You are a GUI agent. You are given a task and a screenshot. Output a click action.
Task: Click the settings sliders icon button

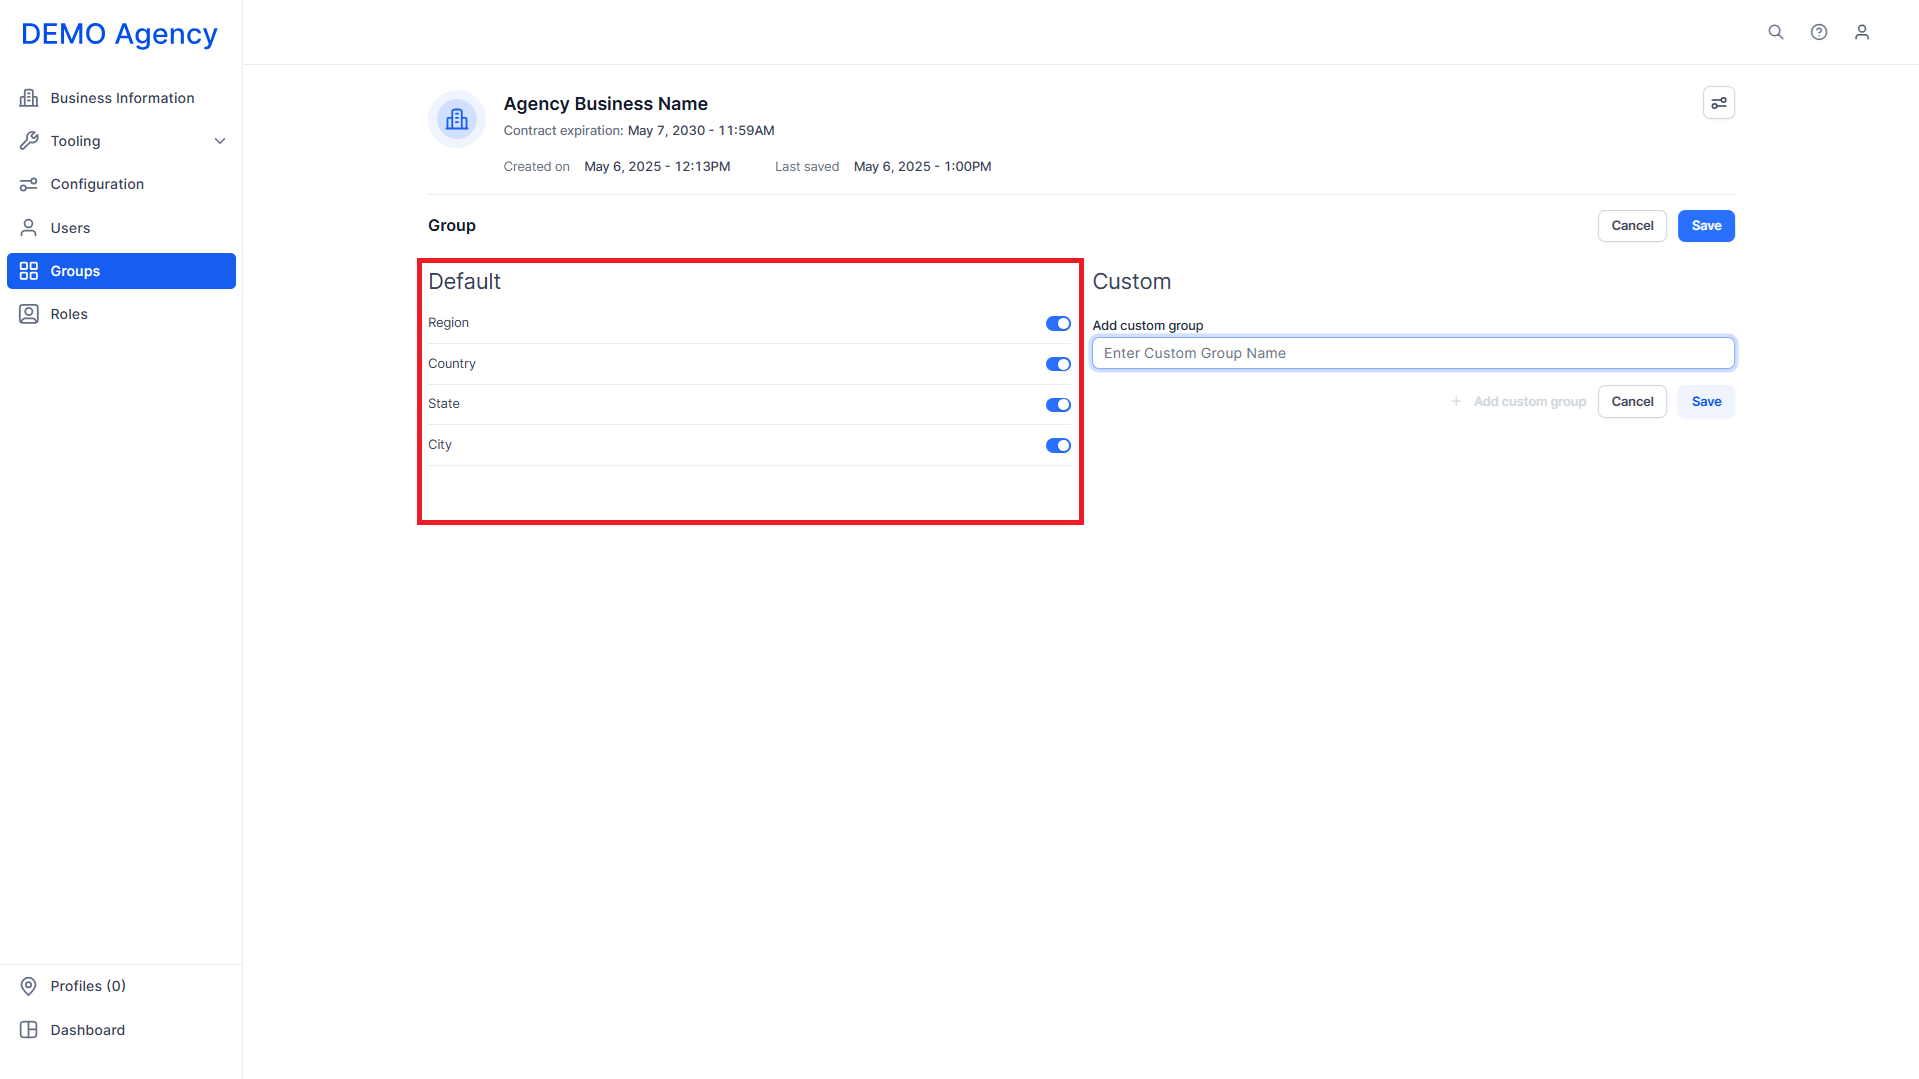point(1719,103)
